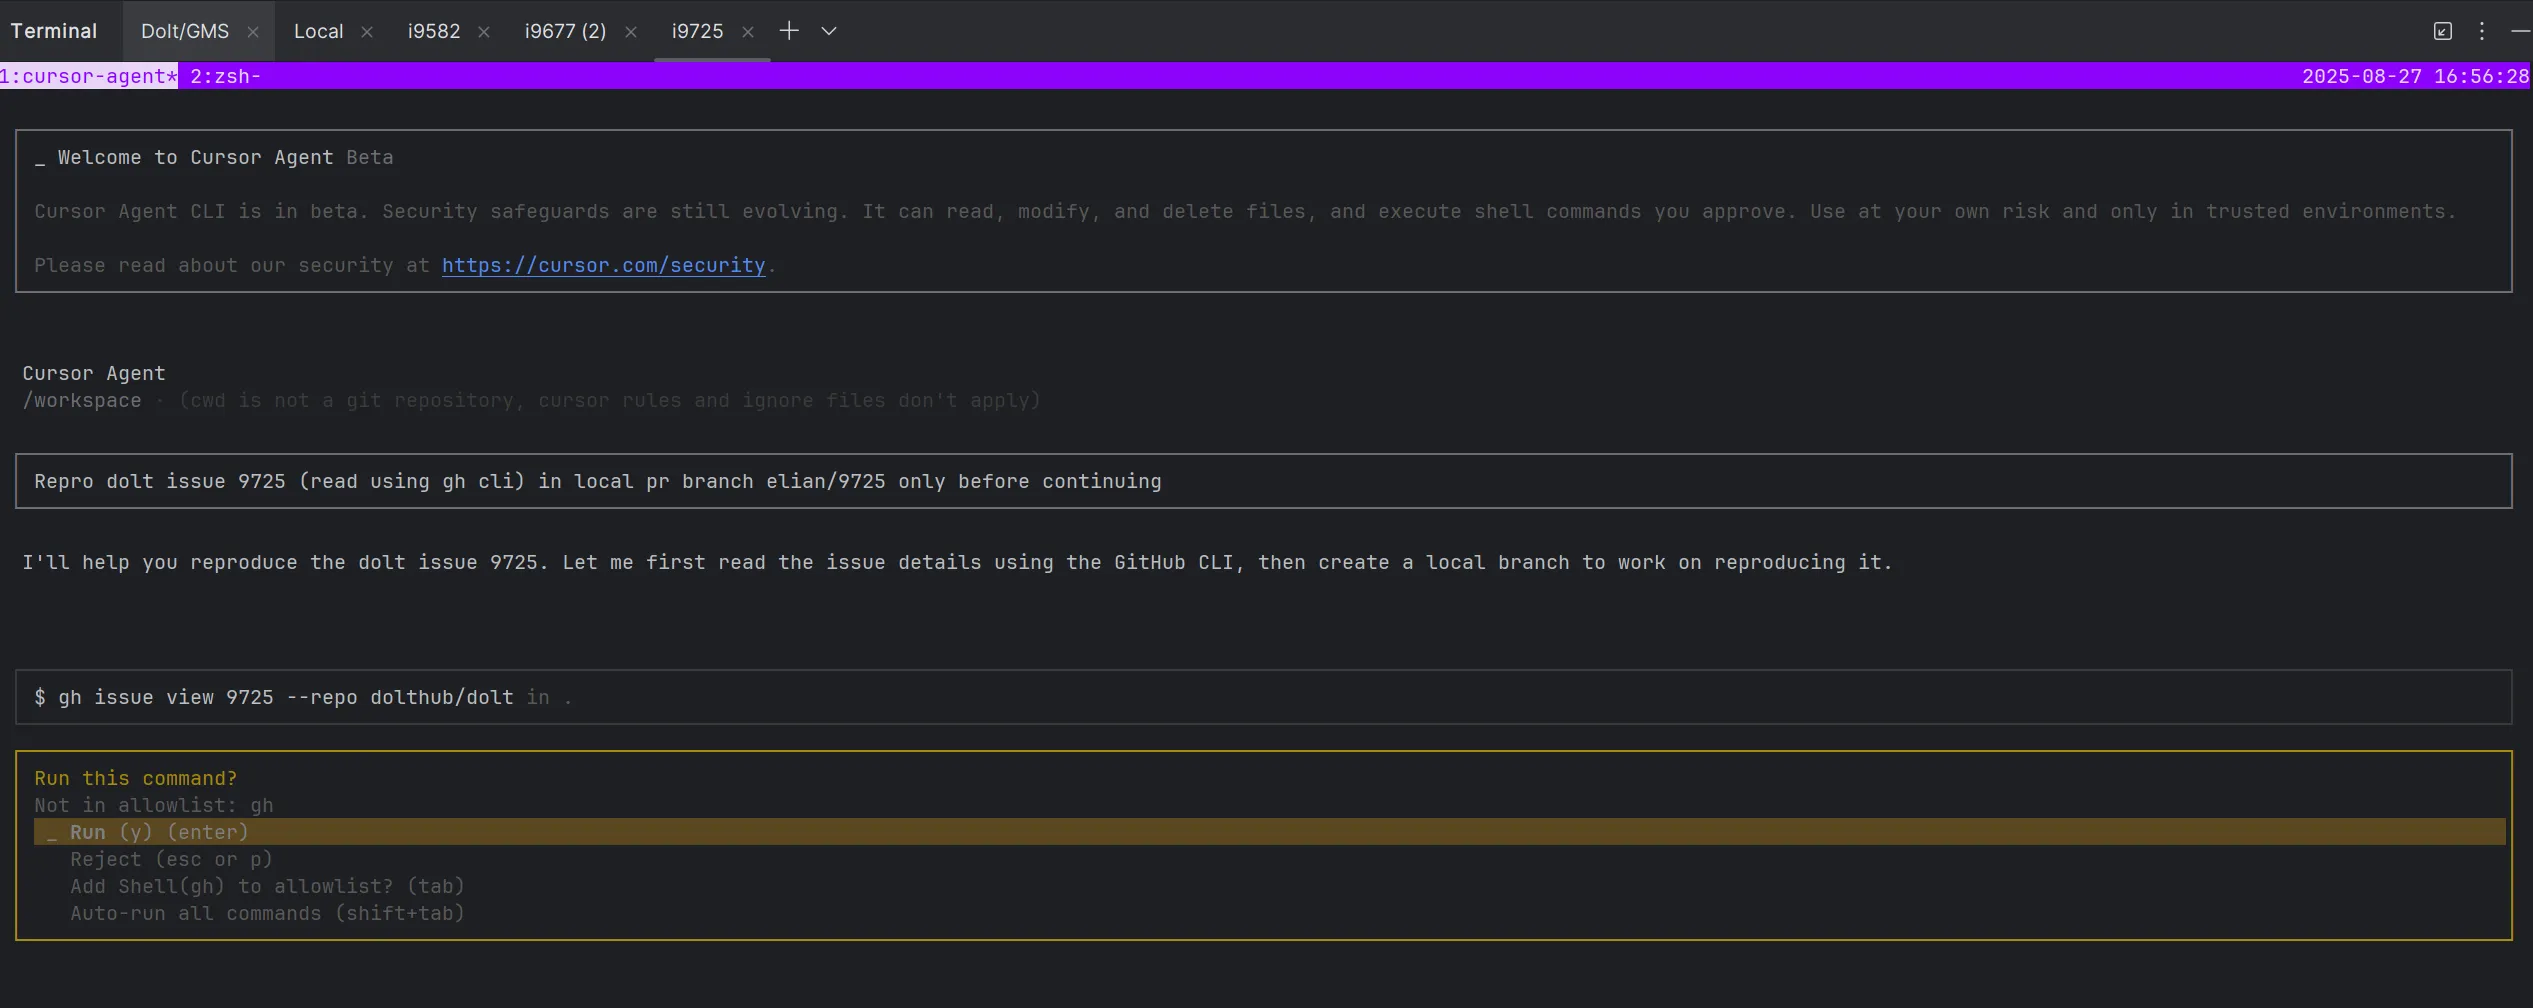Viewport: 2533px width, 1008px height.
Task: Switch to the Local tab
Action: tap(318, 31)
